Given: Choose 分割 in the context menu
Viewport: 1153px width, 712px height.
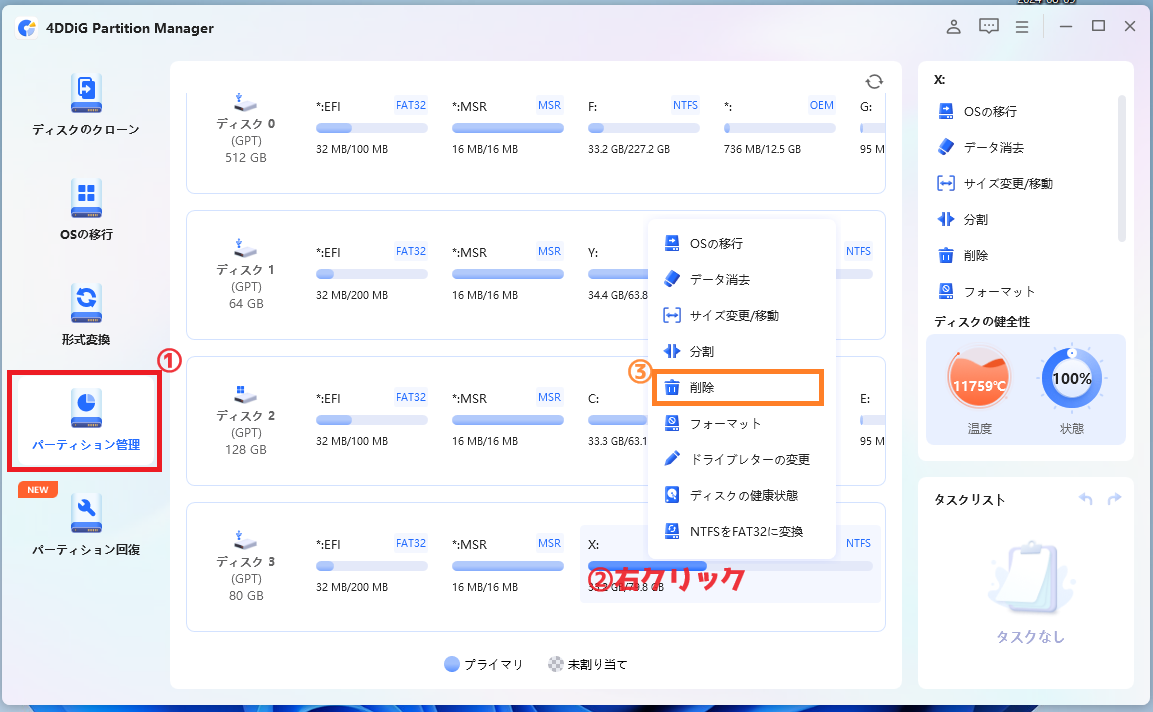Looking at the screenshot, I should [741, 352].
